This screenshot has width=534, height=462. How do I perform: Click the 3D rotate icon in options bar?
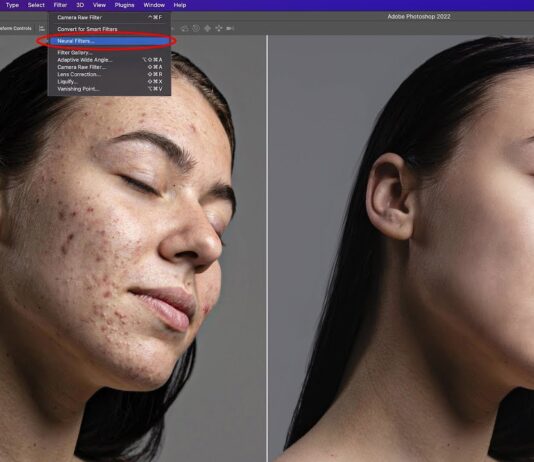tap(185, 29)
